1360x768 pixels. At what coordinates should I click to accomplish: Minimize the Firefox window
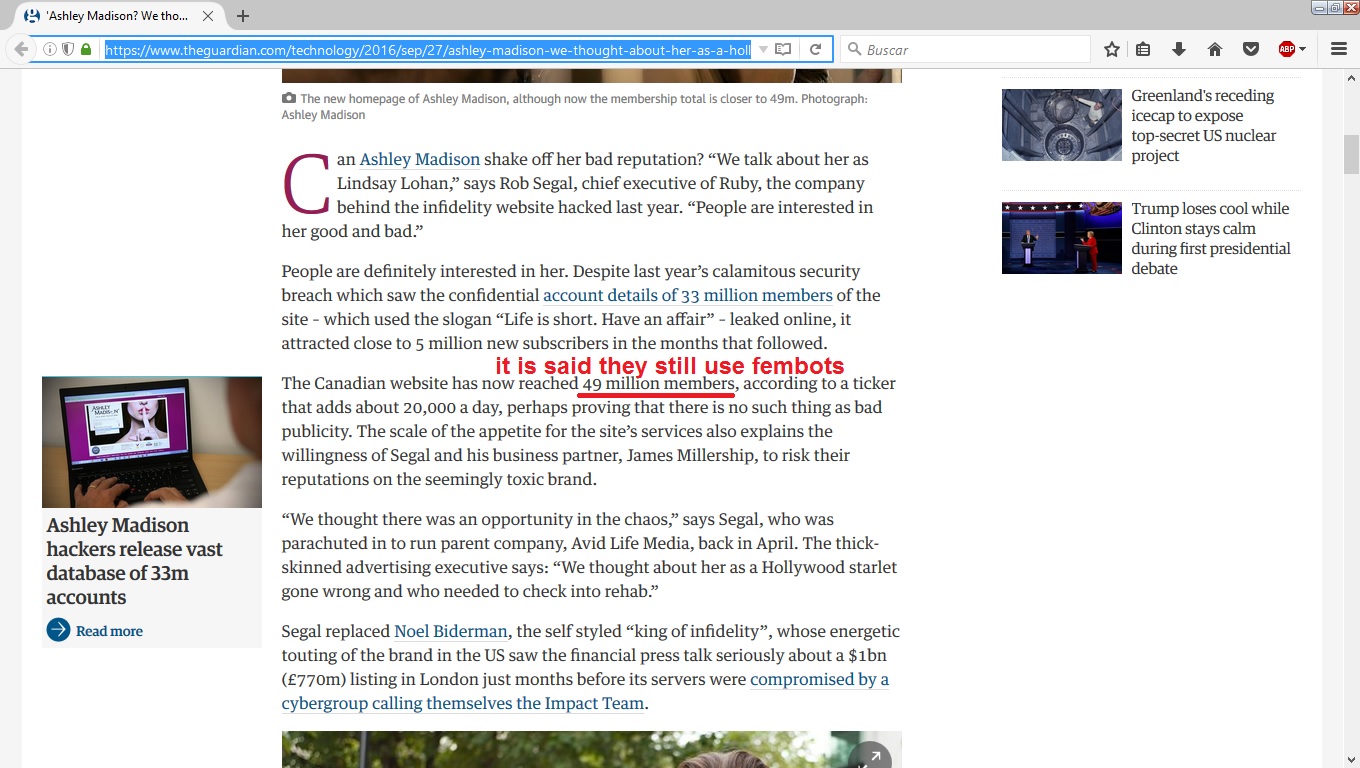pyautogui.click(x=1319, y=8)
